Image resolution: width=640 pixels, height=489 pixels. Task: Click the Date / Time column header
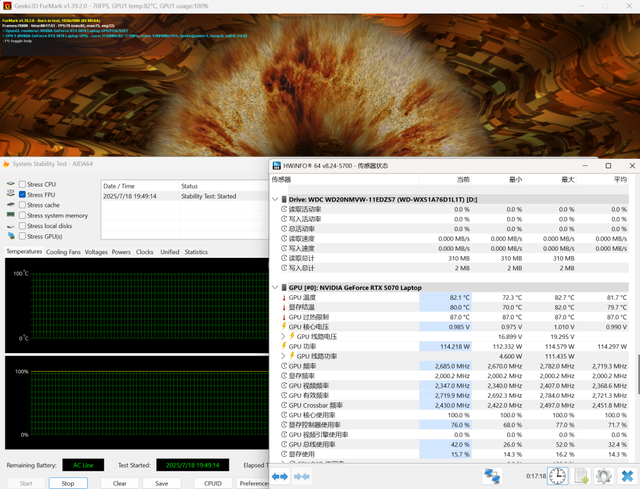(140, 186)
